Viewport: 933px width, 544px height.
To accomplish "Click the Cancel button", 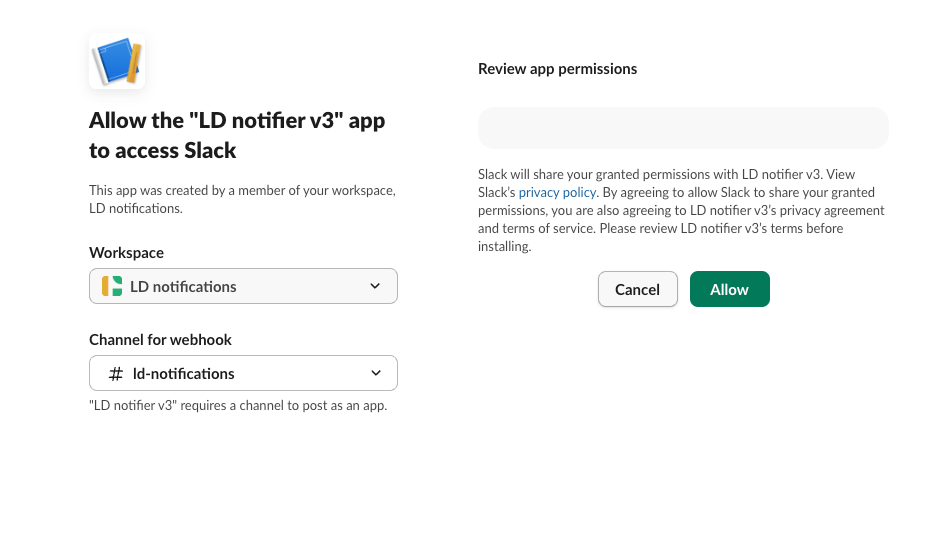I will (x=637, y=289).
